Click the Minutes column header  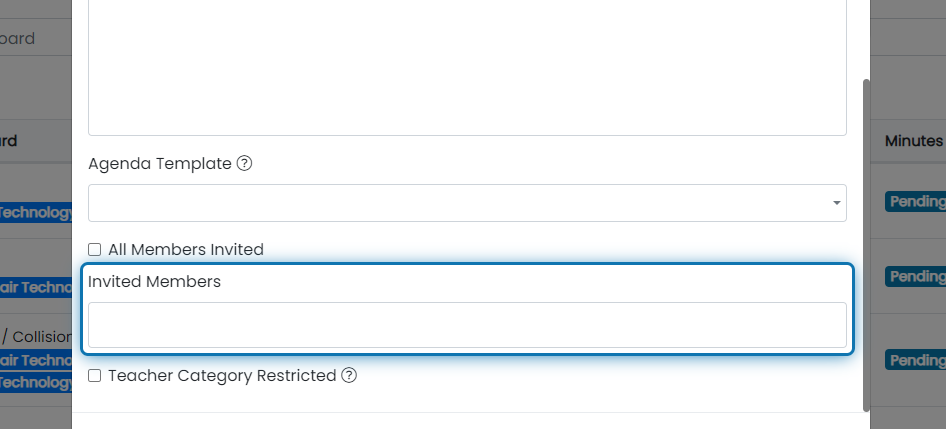(913, 141)
